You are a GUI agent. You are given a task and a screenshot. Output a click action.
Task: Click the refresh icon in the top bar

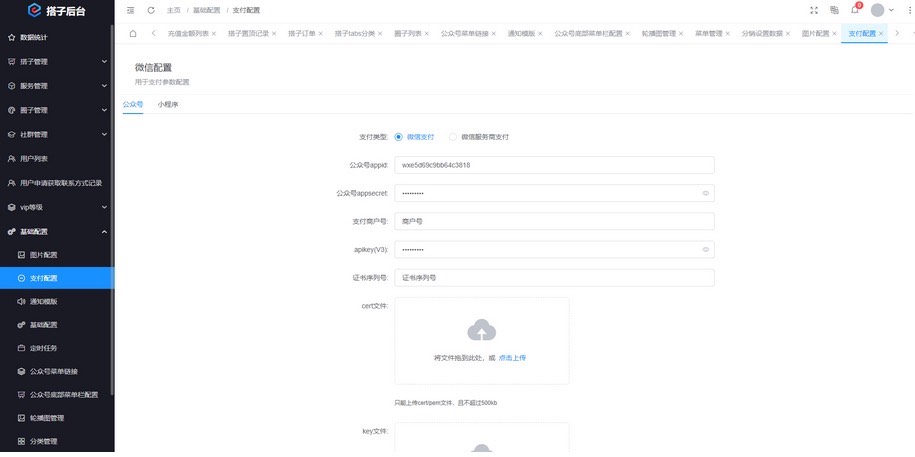click(151, 10)
